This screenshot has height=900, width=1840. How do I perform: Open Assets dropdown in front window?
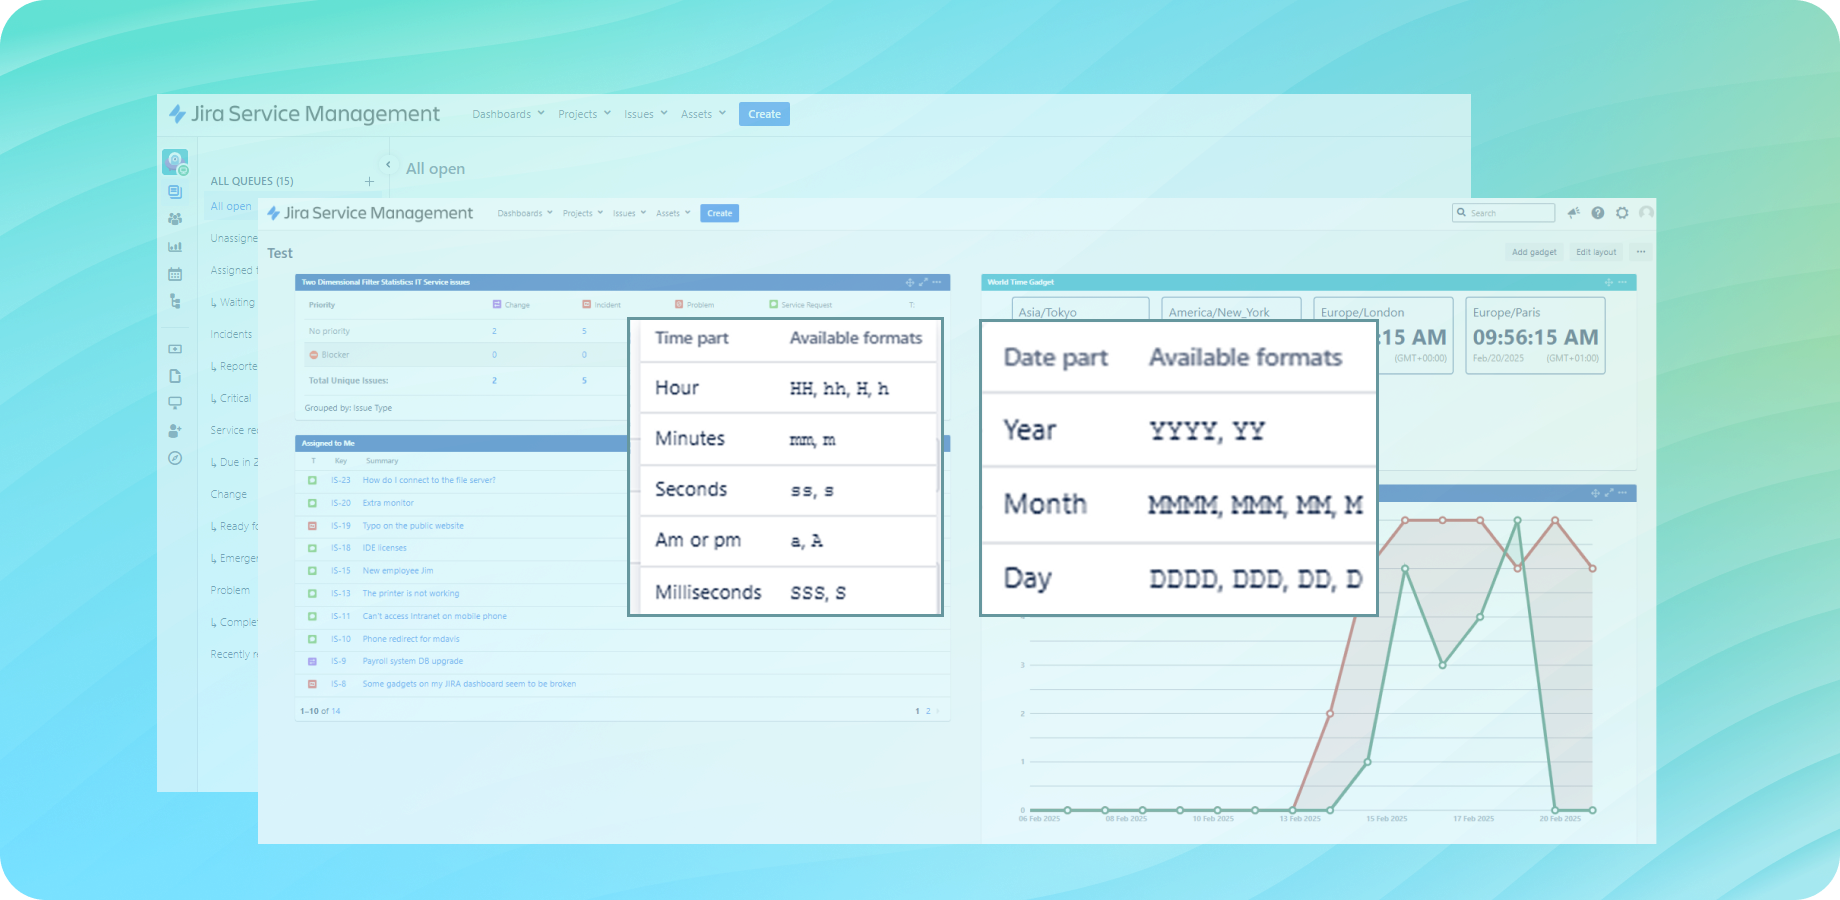(673, 213)
